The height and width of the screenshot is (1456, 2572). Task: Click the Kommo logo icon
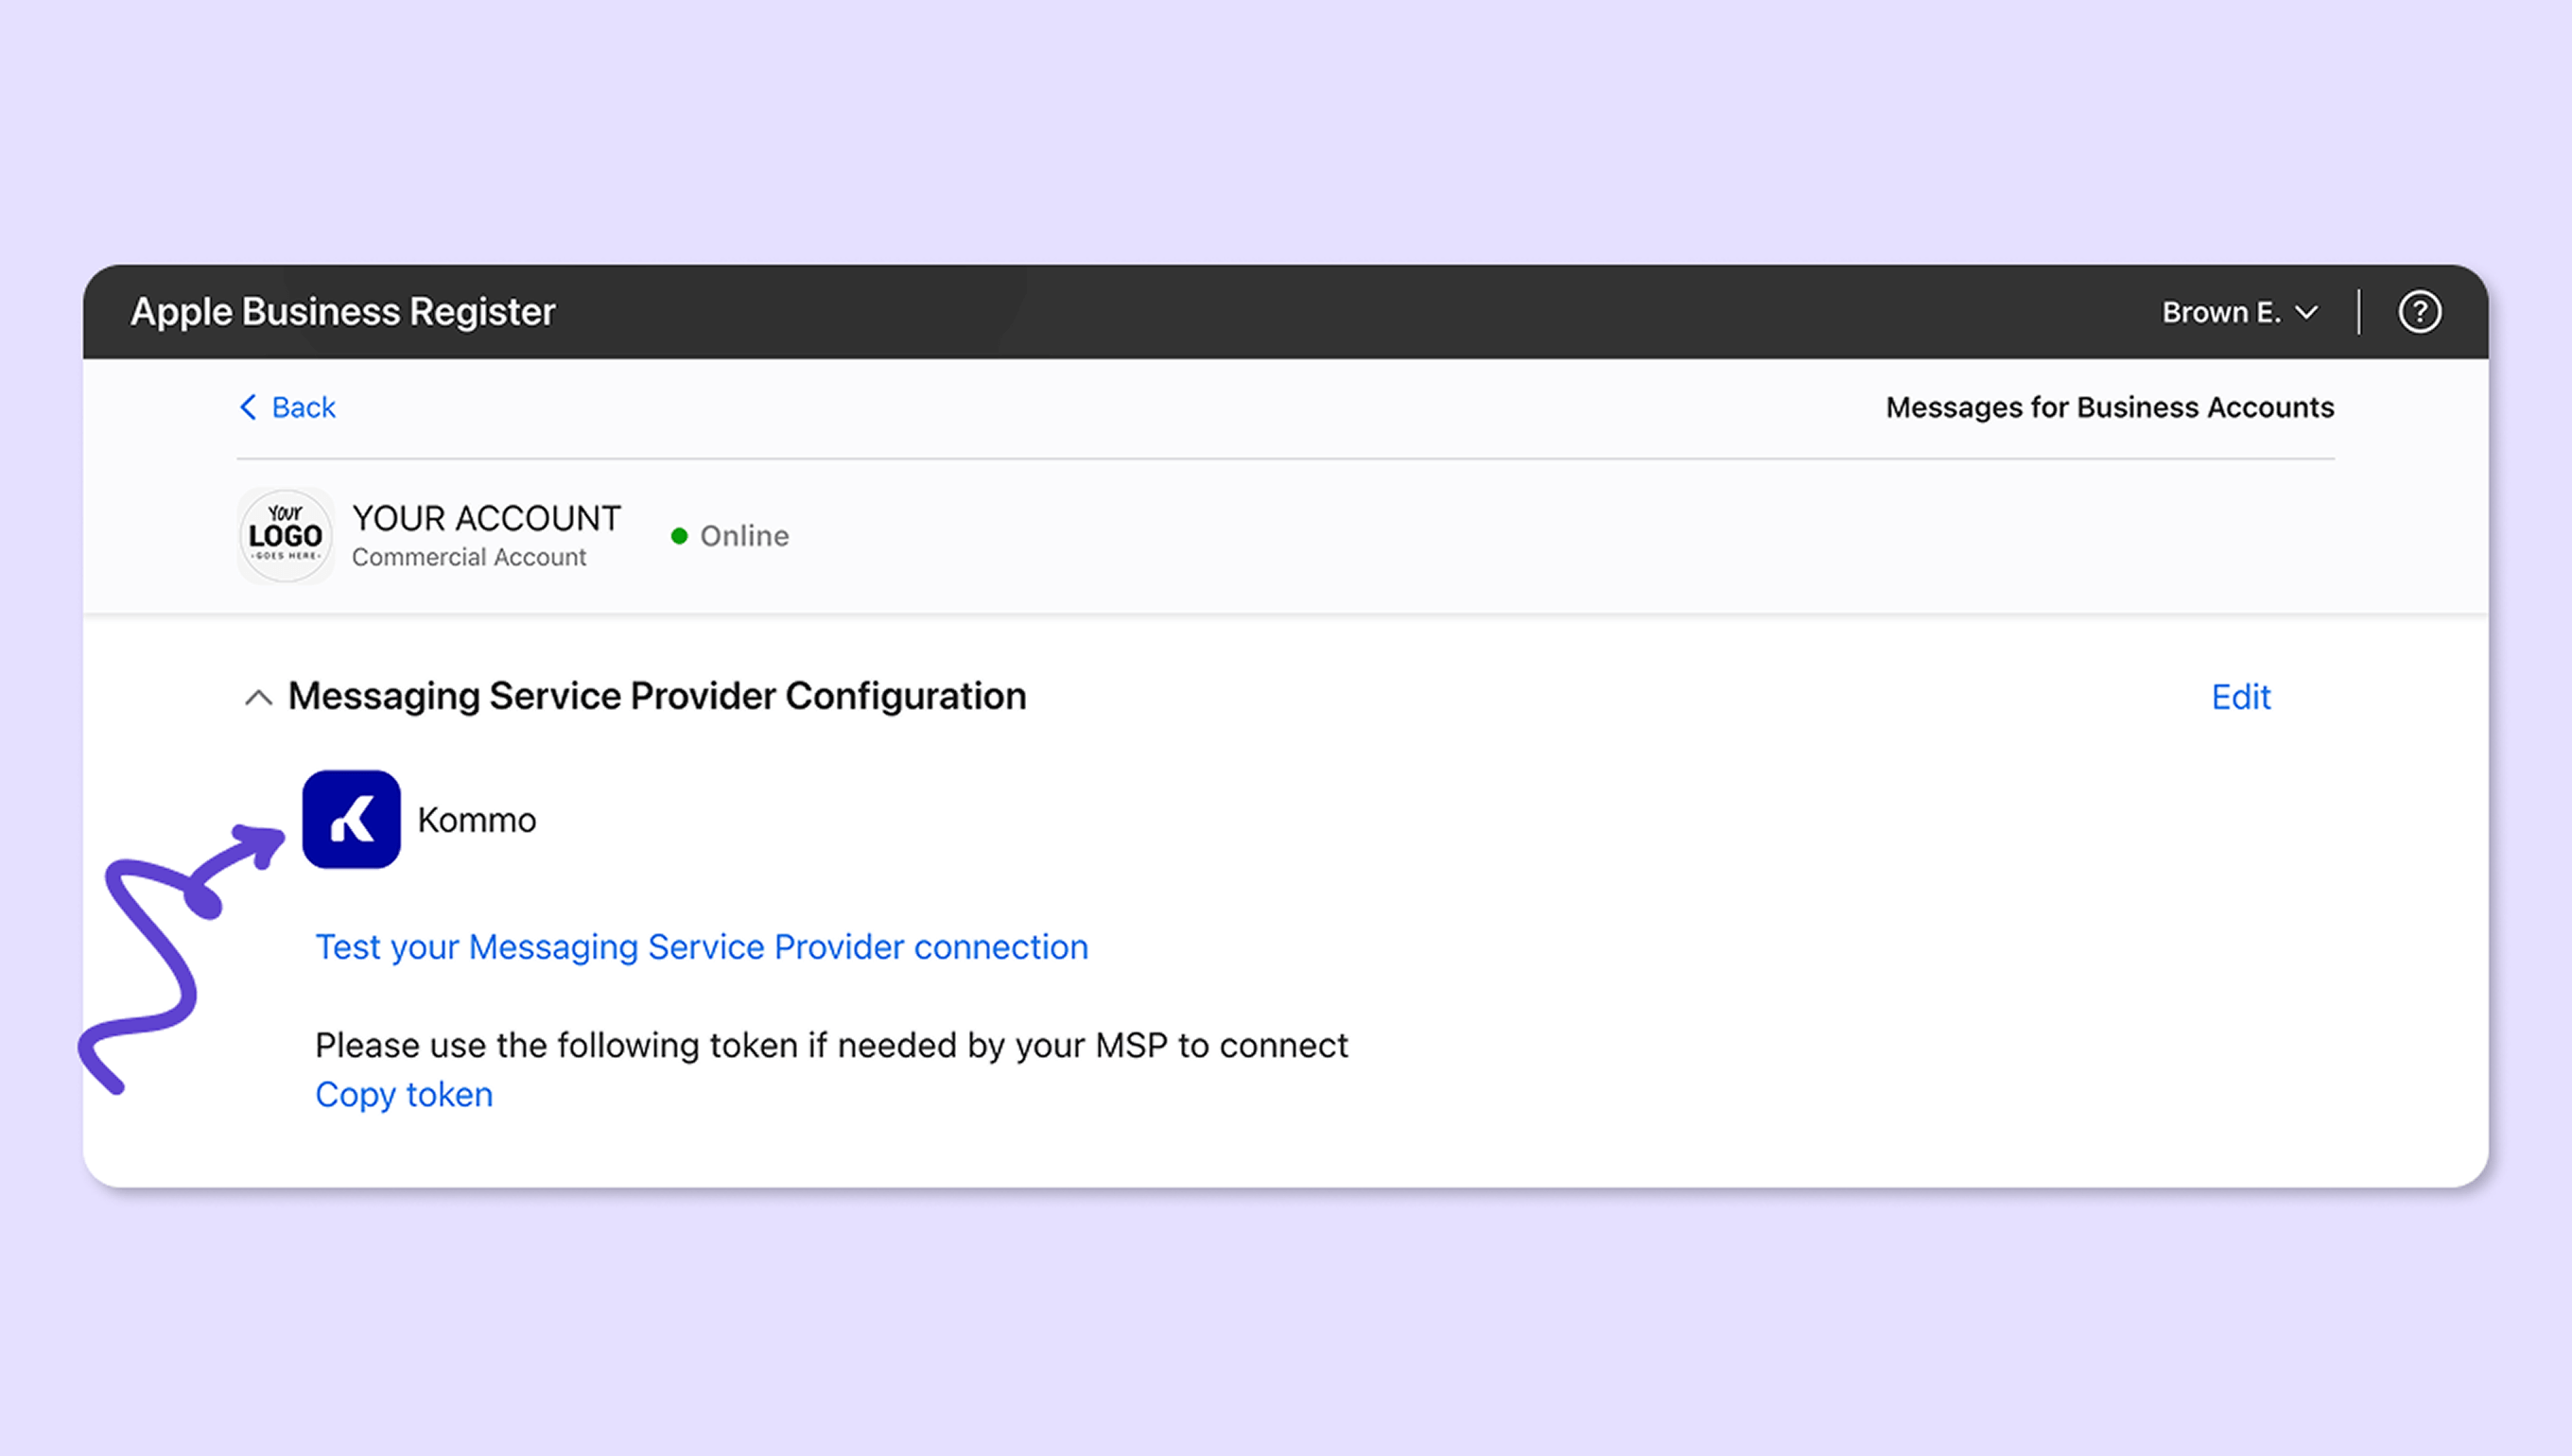click(x=352, y=819)
